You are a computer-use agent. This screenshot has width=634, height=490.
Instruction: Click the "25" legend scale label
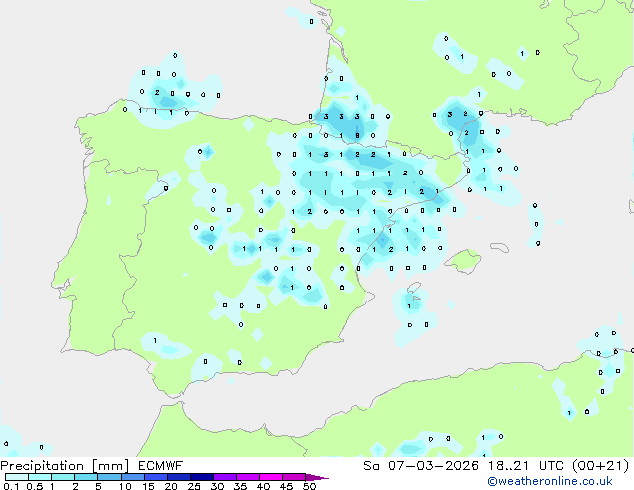click(194, 486)
